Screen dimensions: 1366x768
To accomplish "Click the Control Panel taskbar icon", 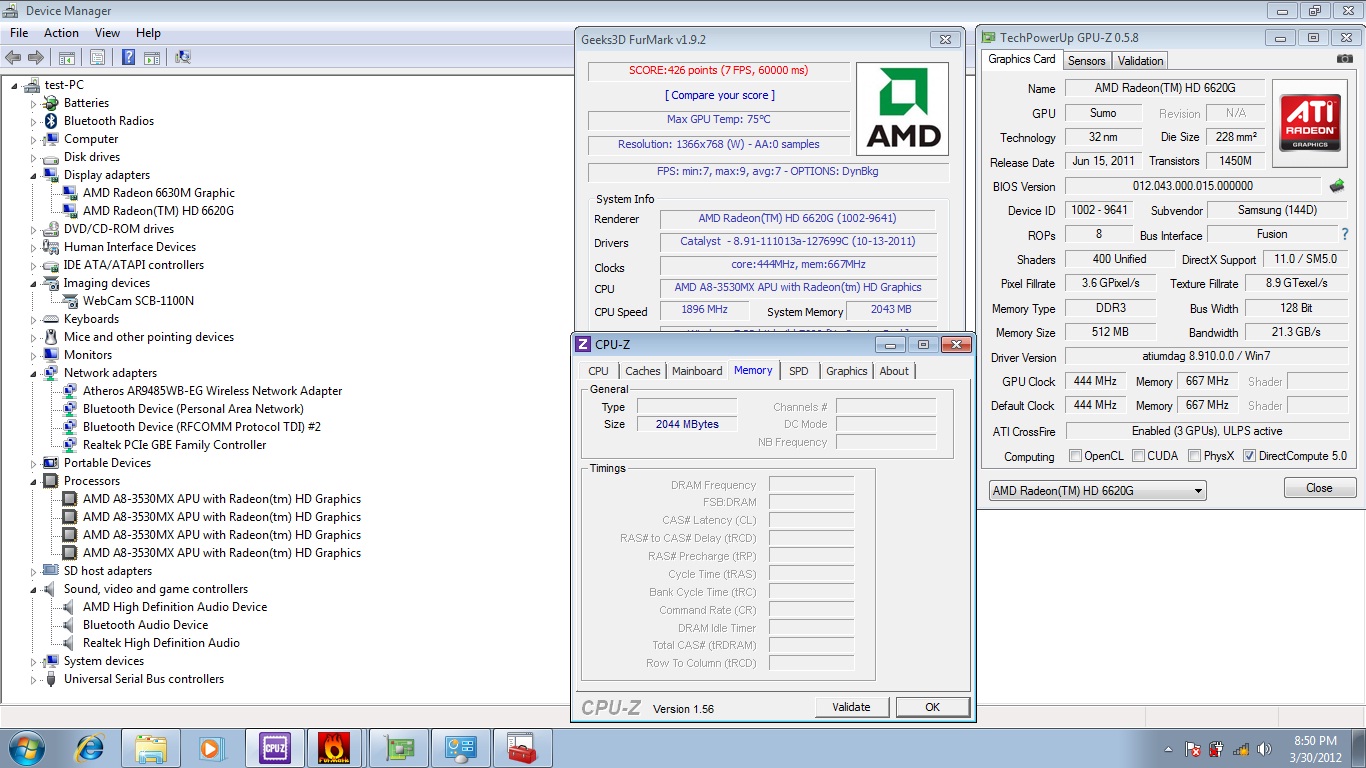I will tap(459, 747).
